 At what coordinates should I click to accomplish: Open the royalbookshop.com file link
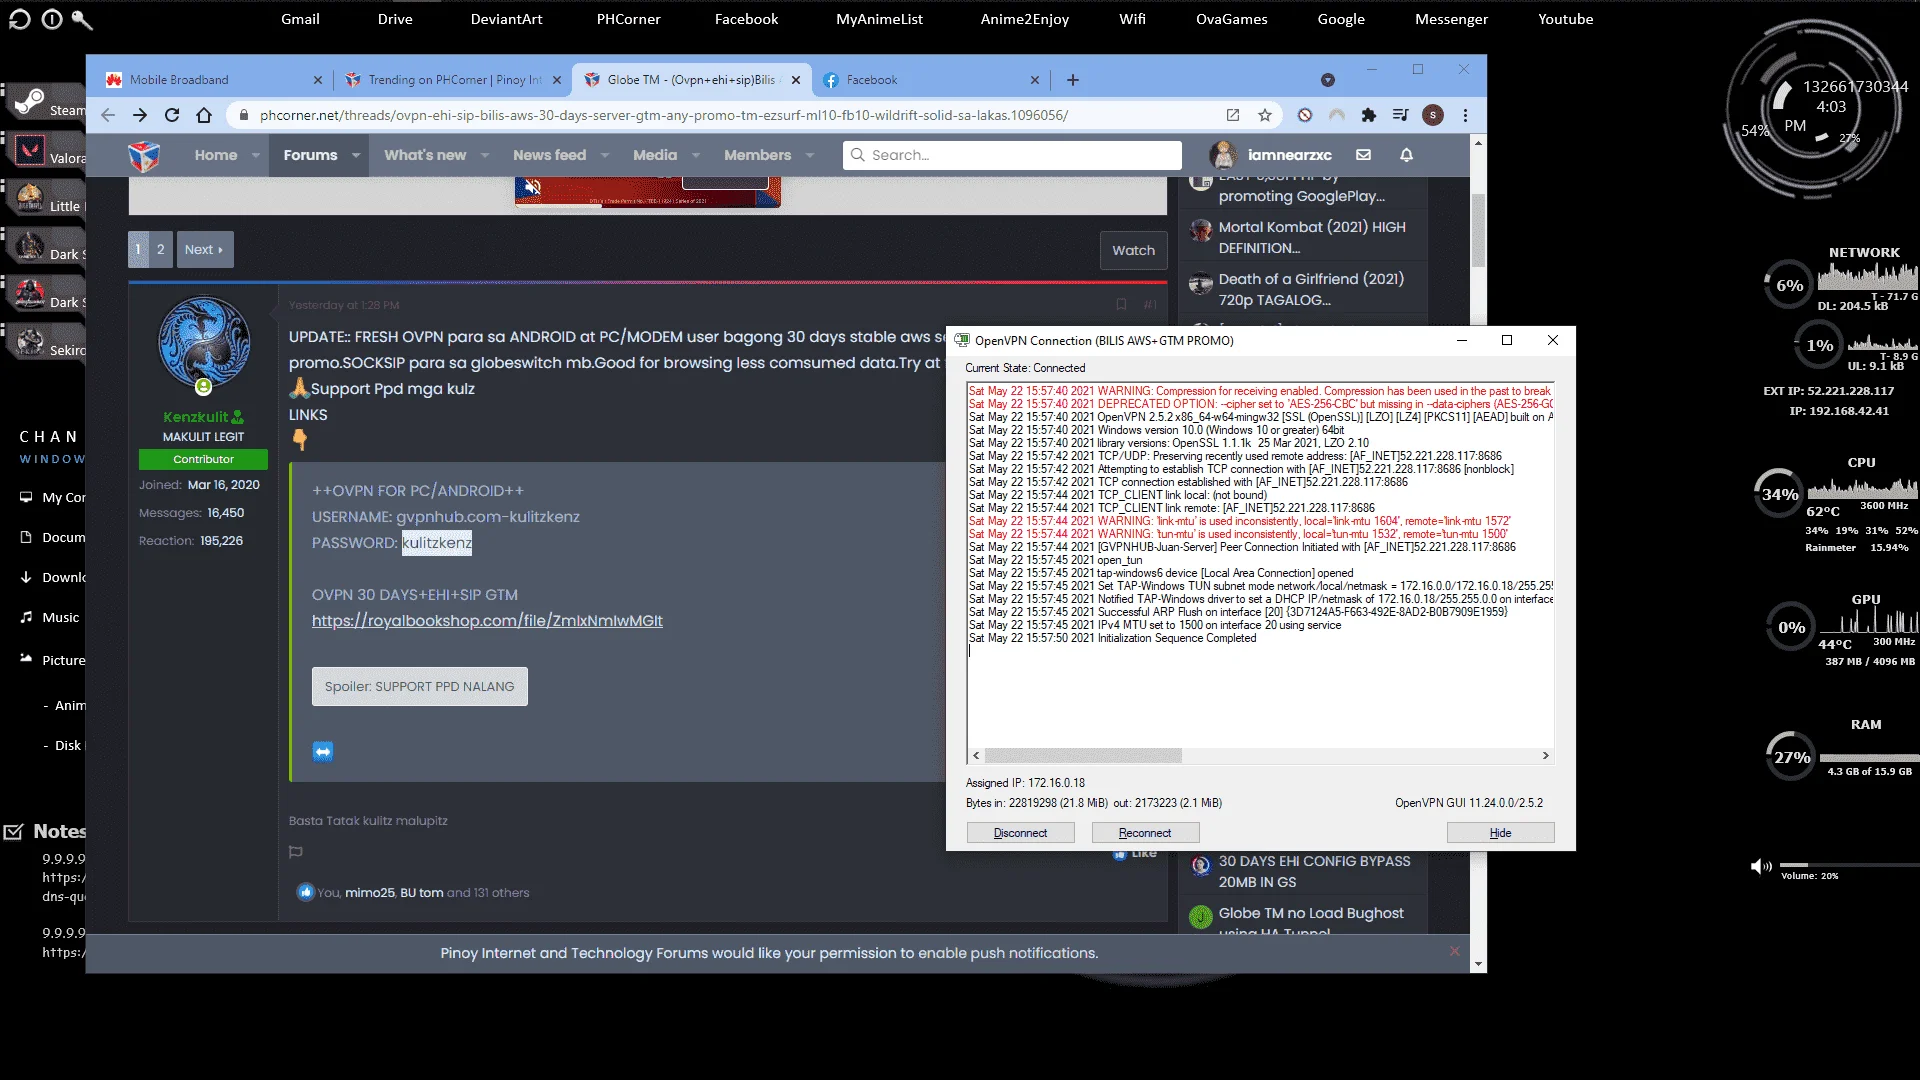487,621
